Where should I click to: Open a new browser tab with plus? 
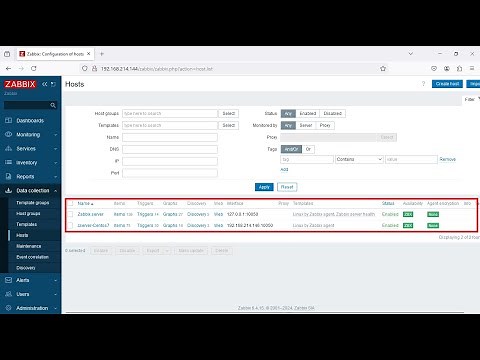(102, 54)
